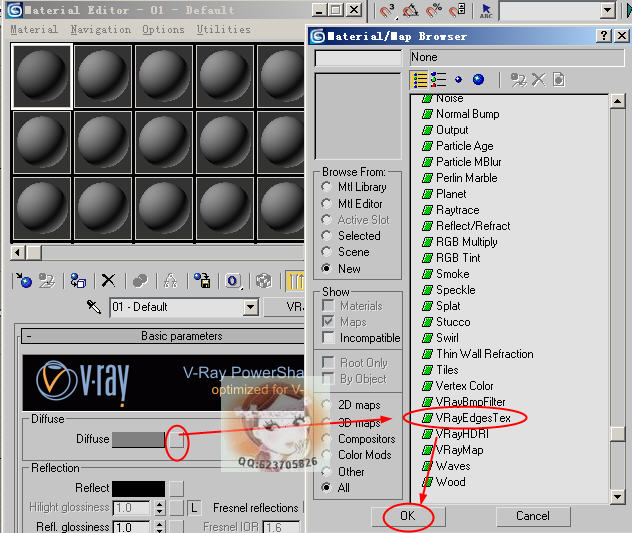Open the Utilities menu
The image size is (632, 533).
tap(223, 30)
